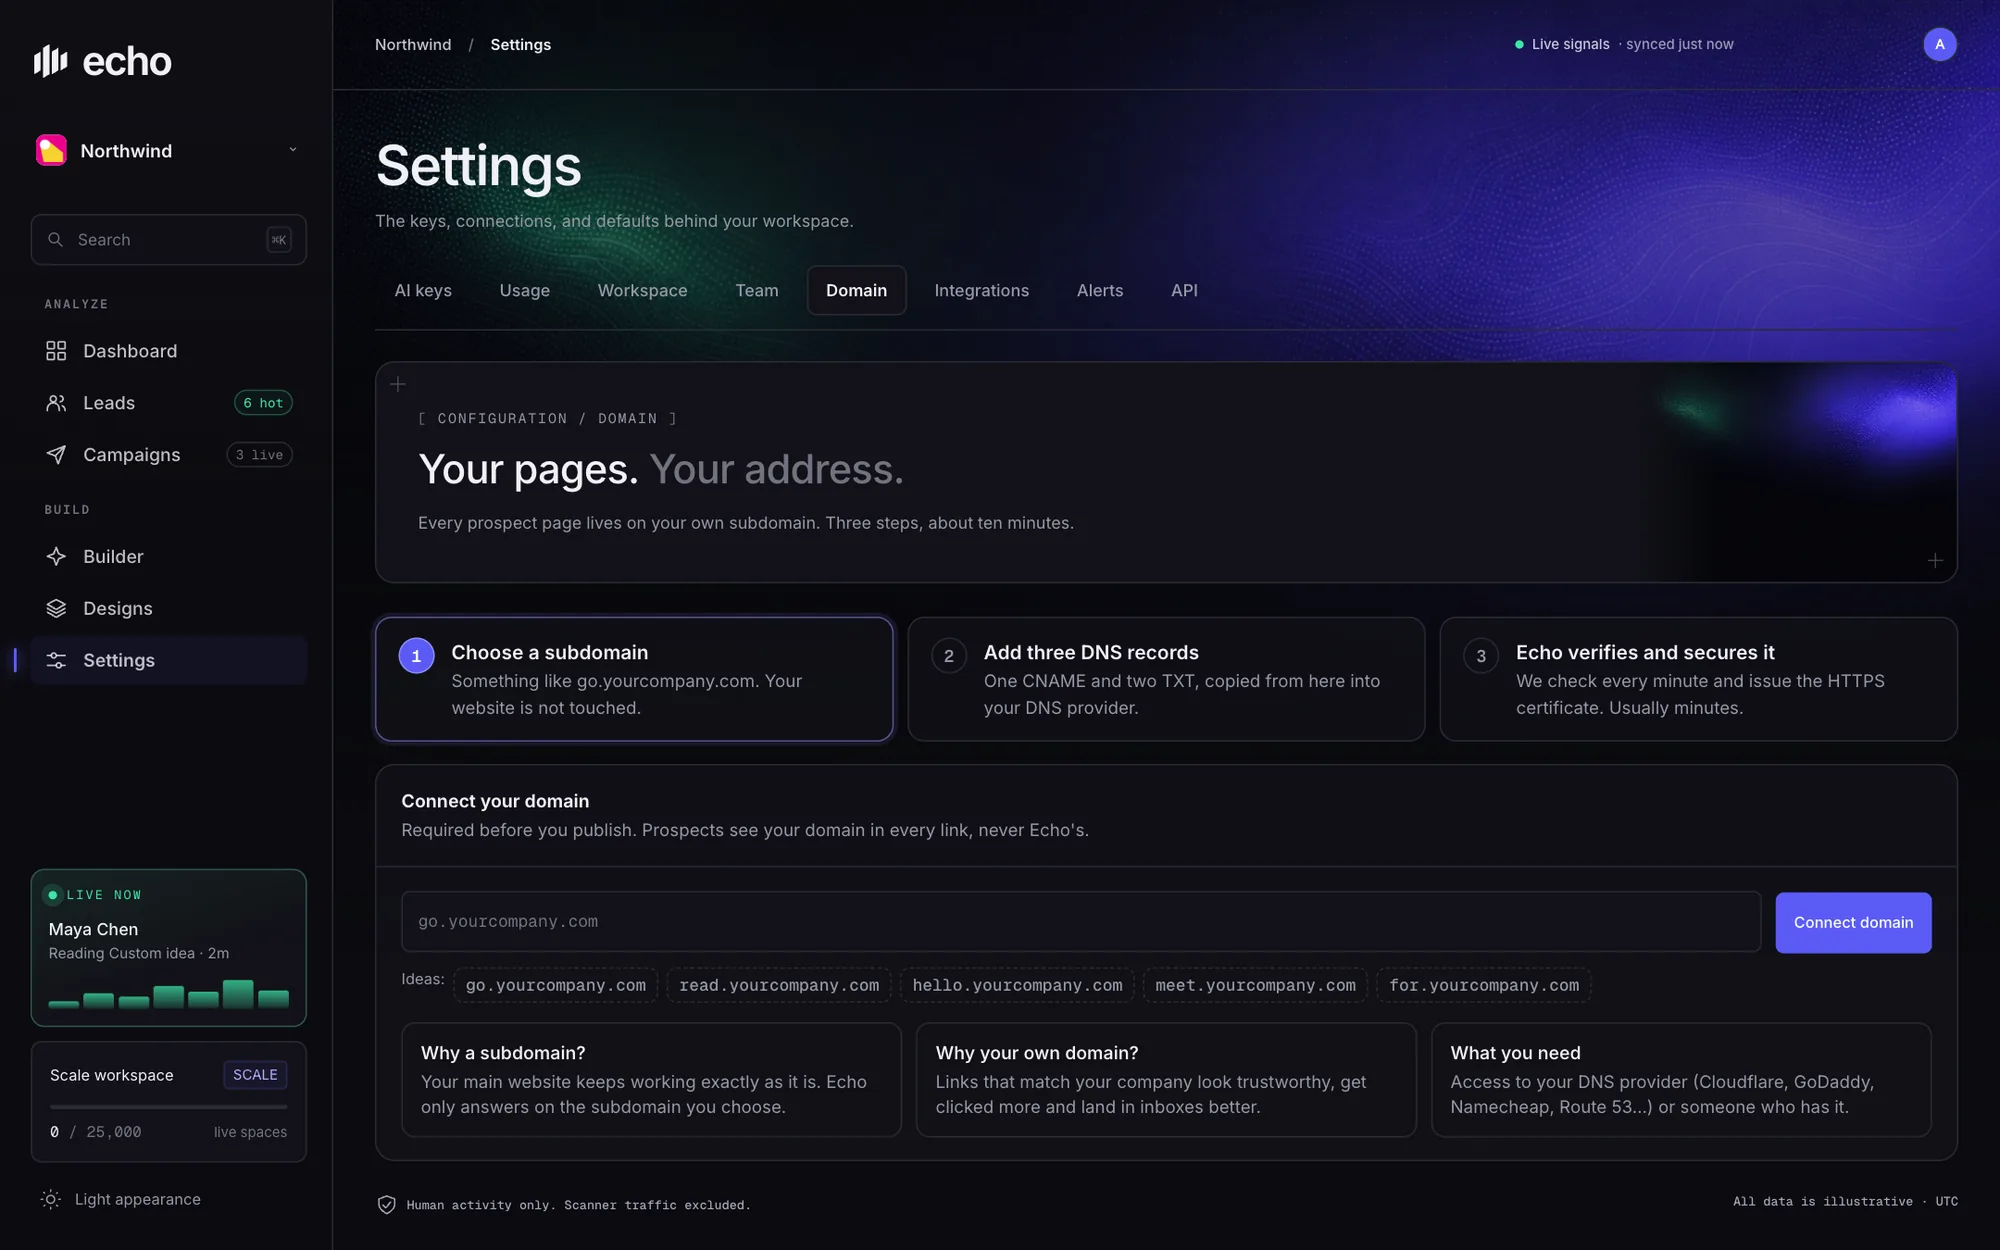Switch to the Workspace tab
Screen dimensions: 2000x1250
click(642, 290)
